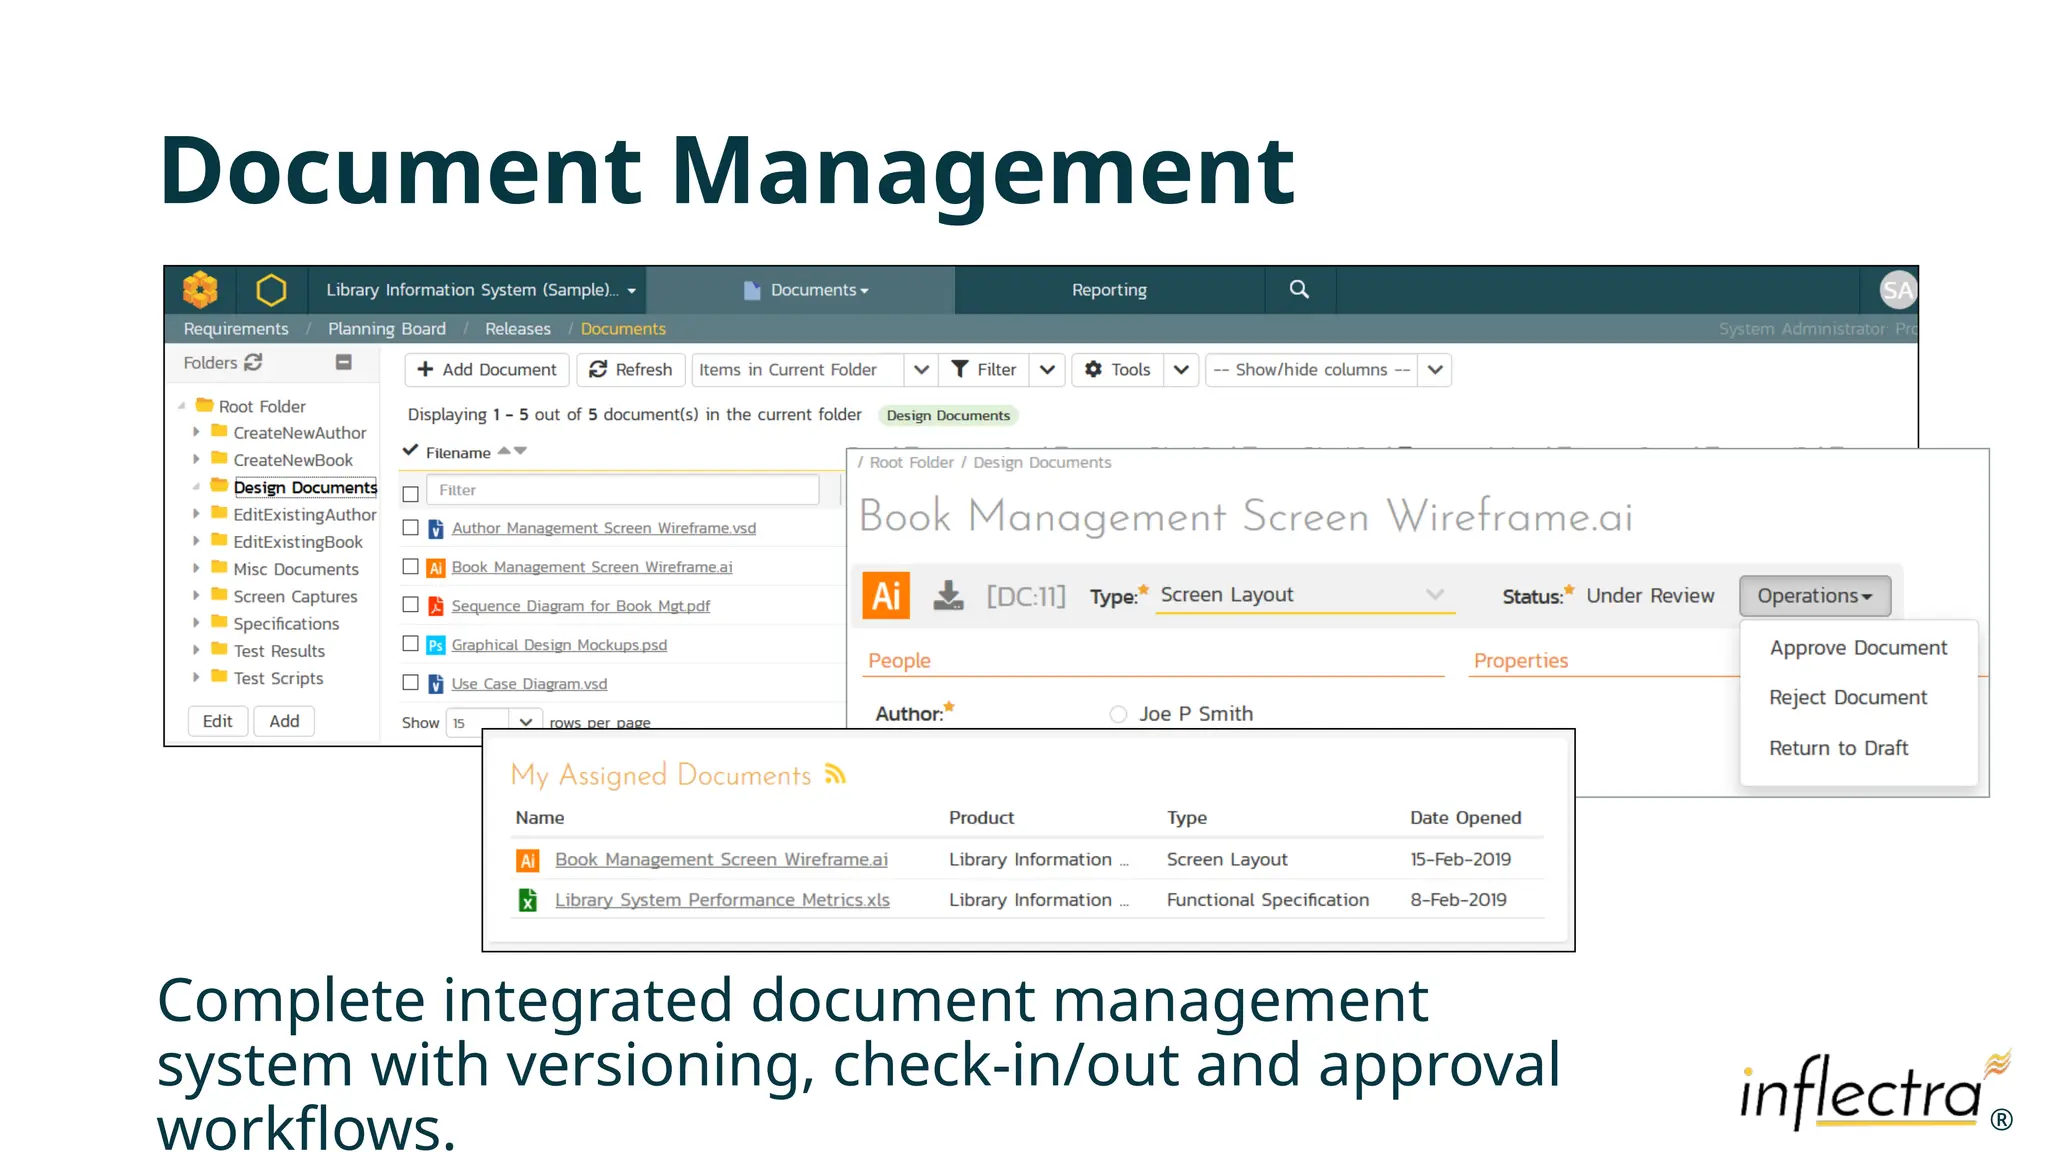Click Add Document button

click(x=487, y=370)
